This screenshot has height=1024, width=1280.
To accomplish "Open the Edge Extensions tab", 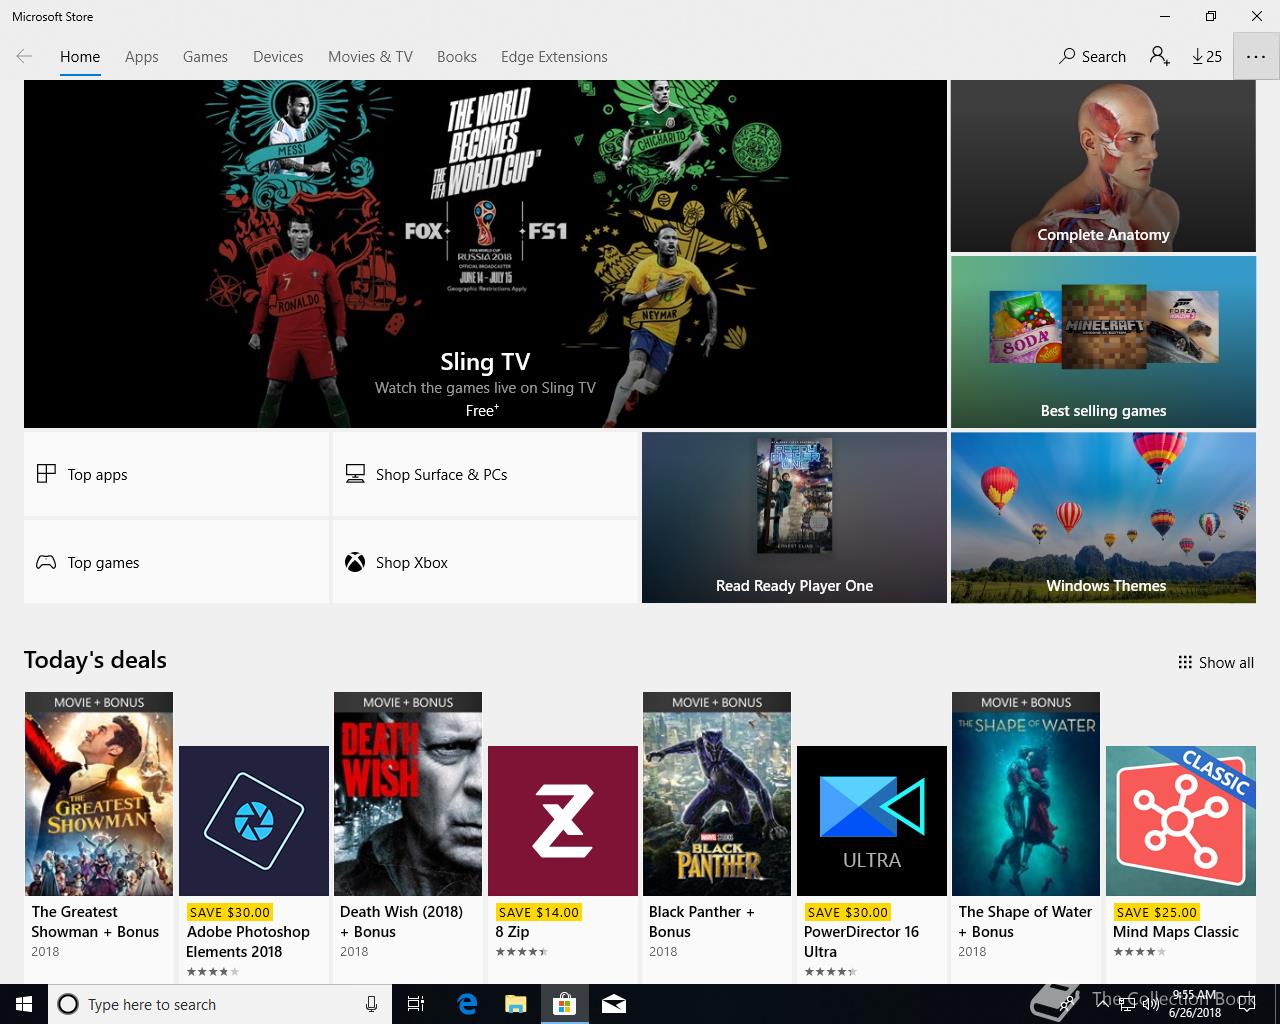I will [x=554, y=57].
